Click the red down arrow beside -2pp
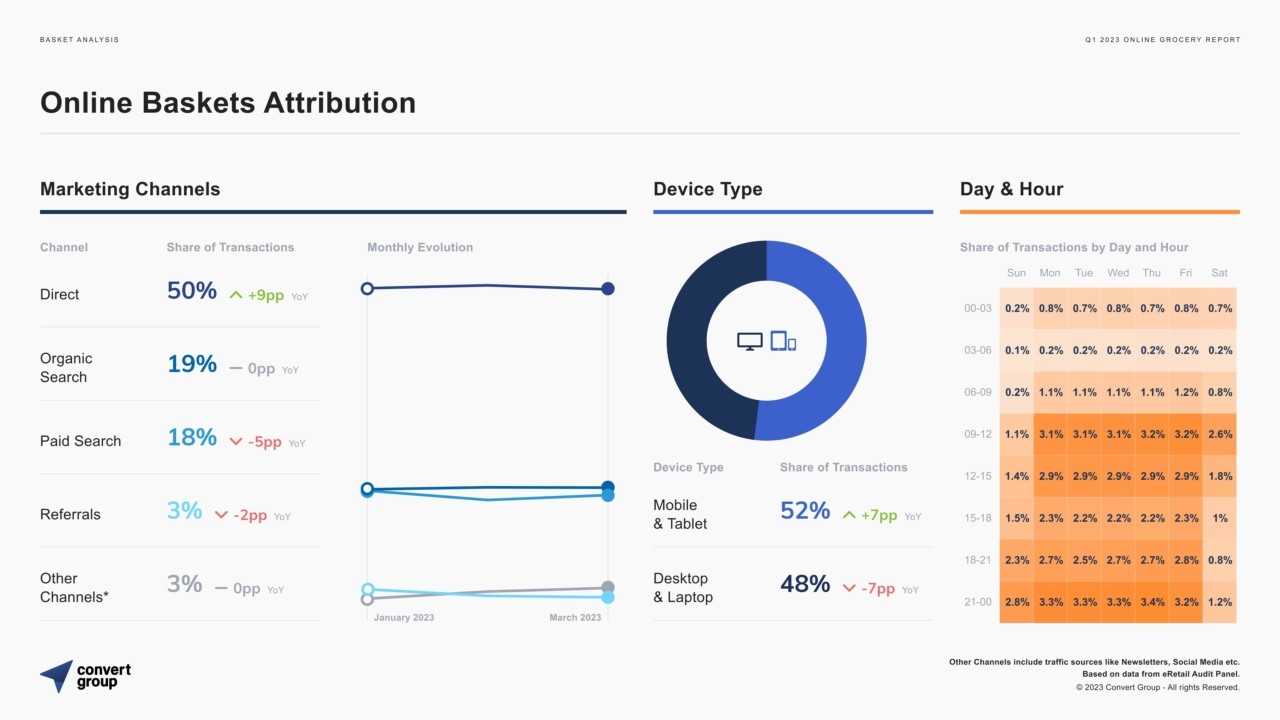 222,516
